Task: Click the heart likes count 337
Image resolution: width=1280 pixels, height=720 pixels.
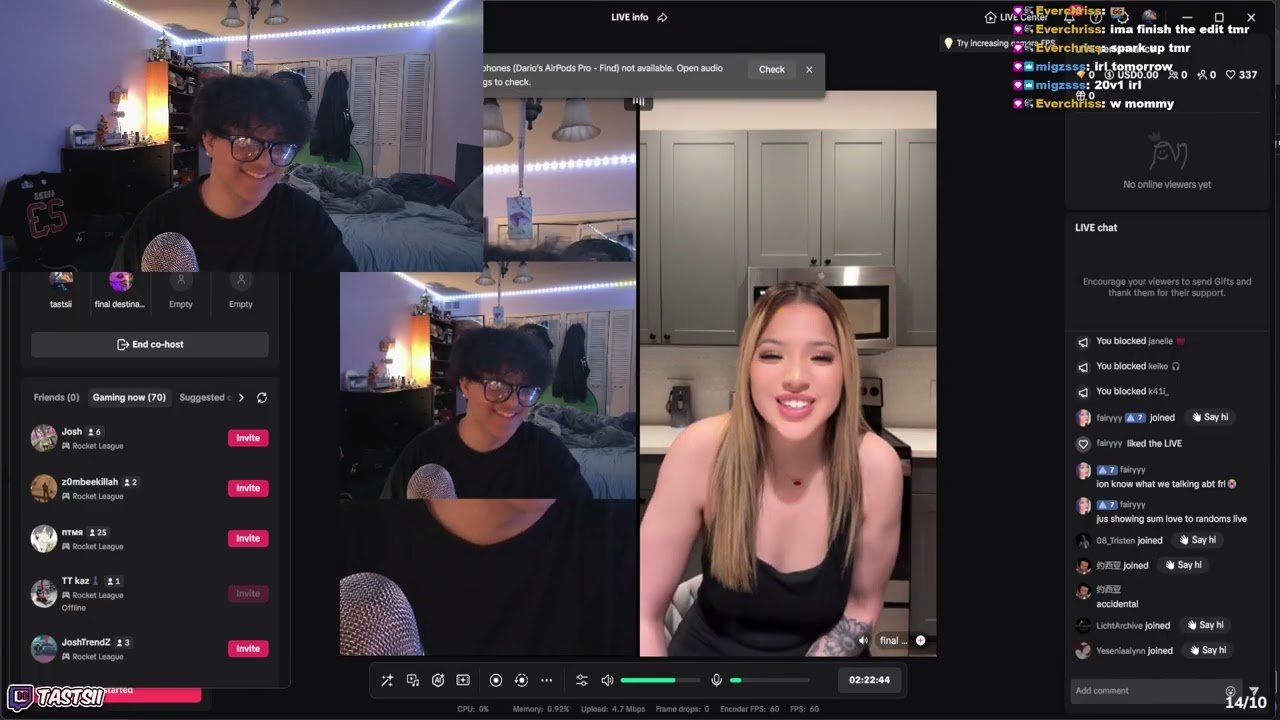Action: point(1239,75)
